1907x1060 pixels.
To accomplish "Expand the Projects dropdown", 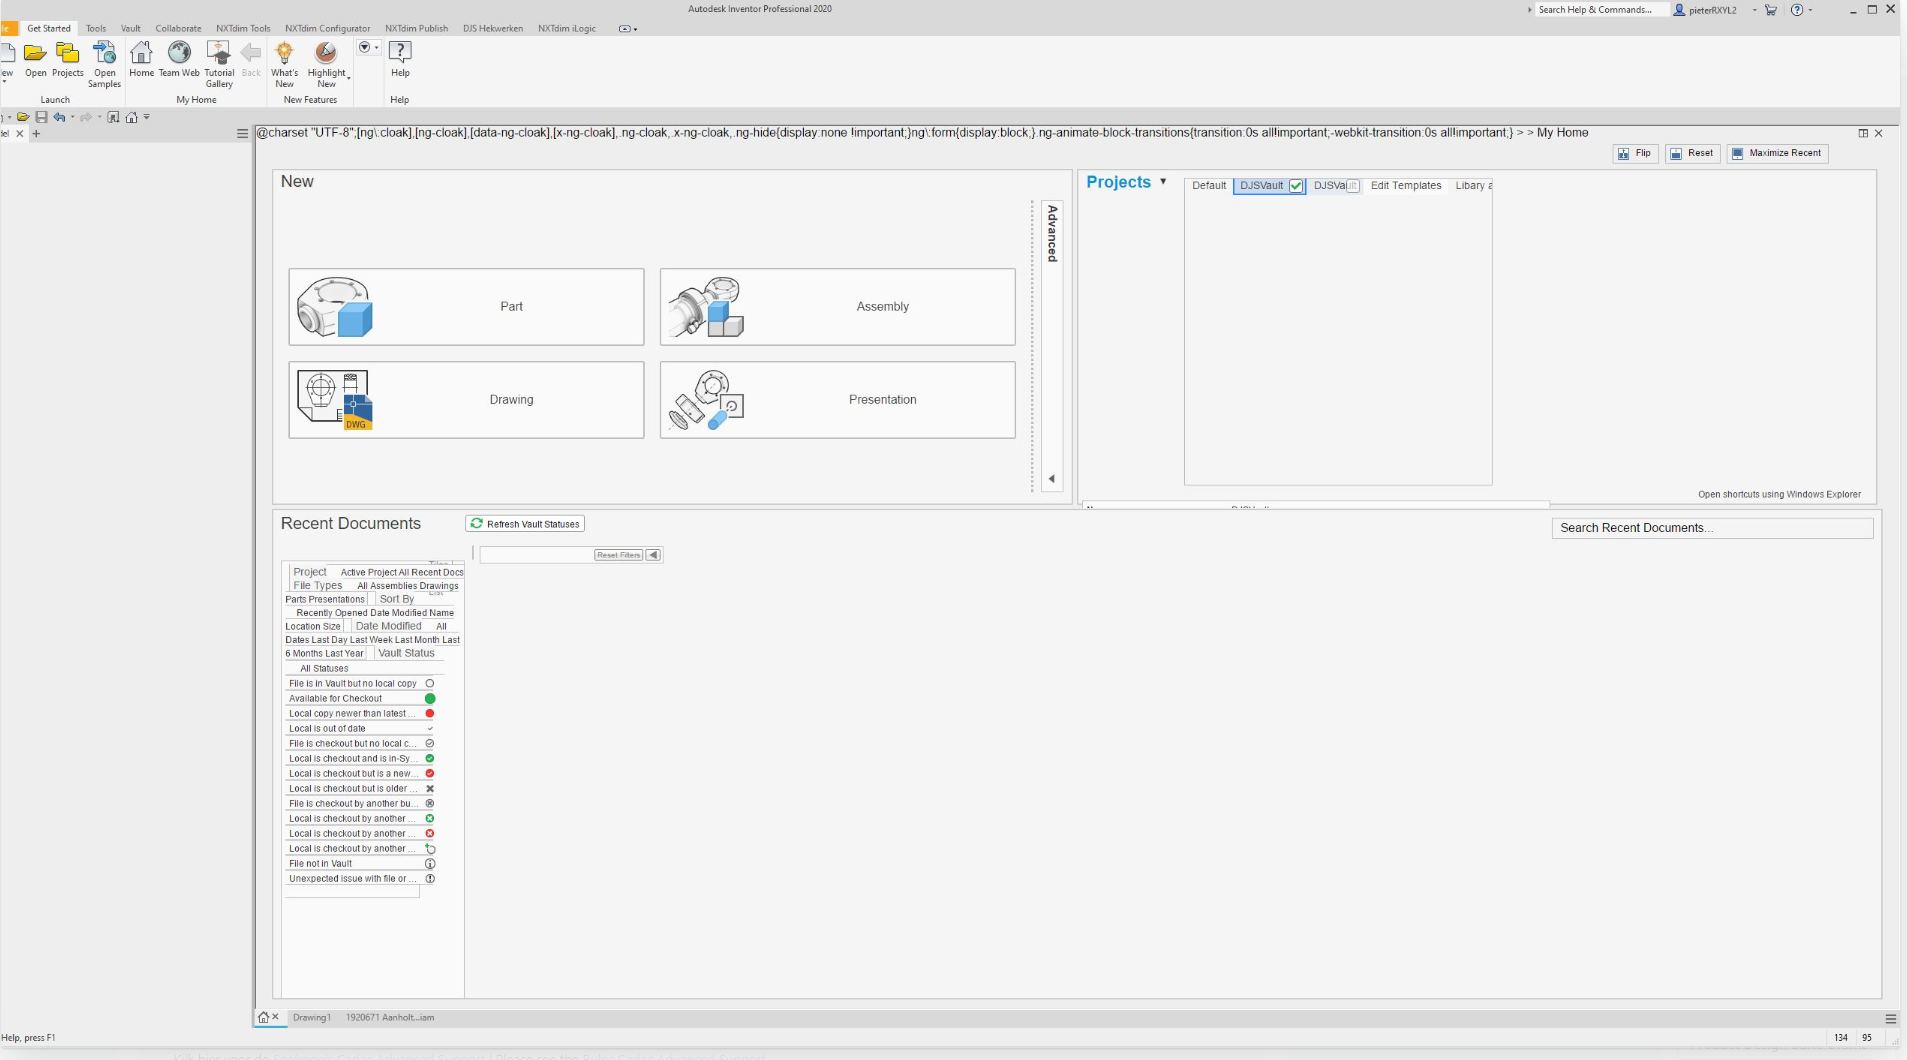I will pos(1162,182).
